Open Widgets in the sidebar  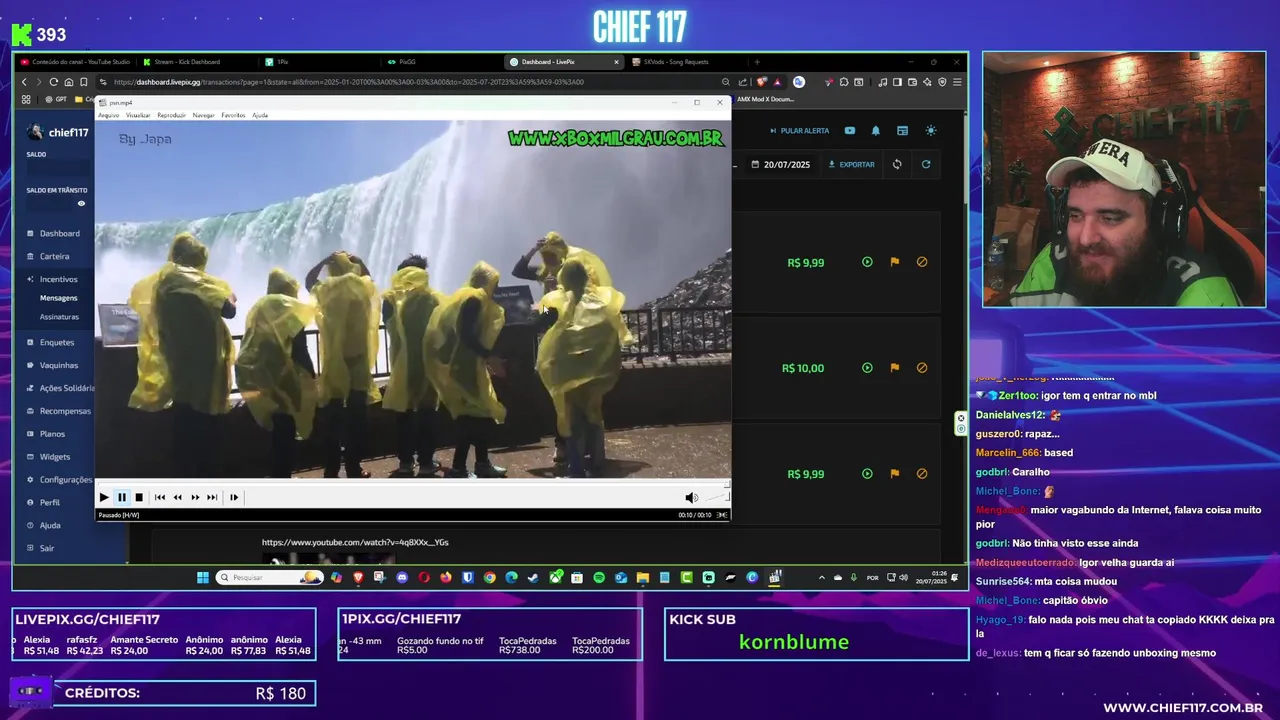pyautogui.click(x=54, y=457)
